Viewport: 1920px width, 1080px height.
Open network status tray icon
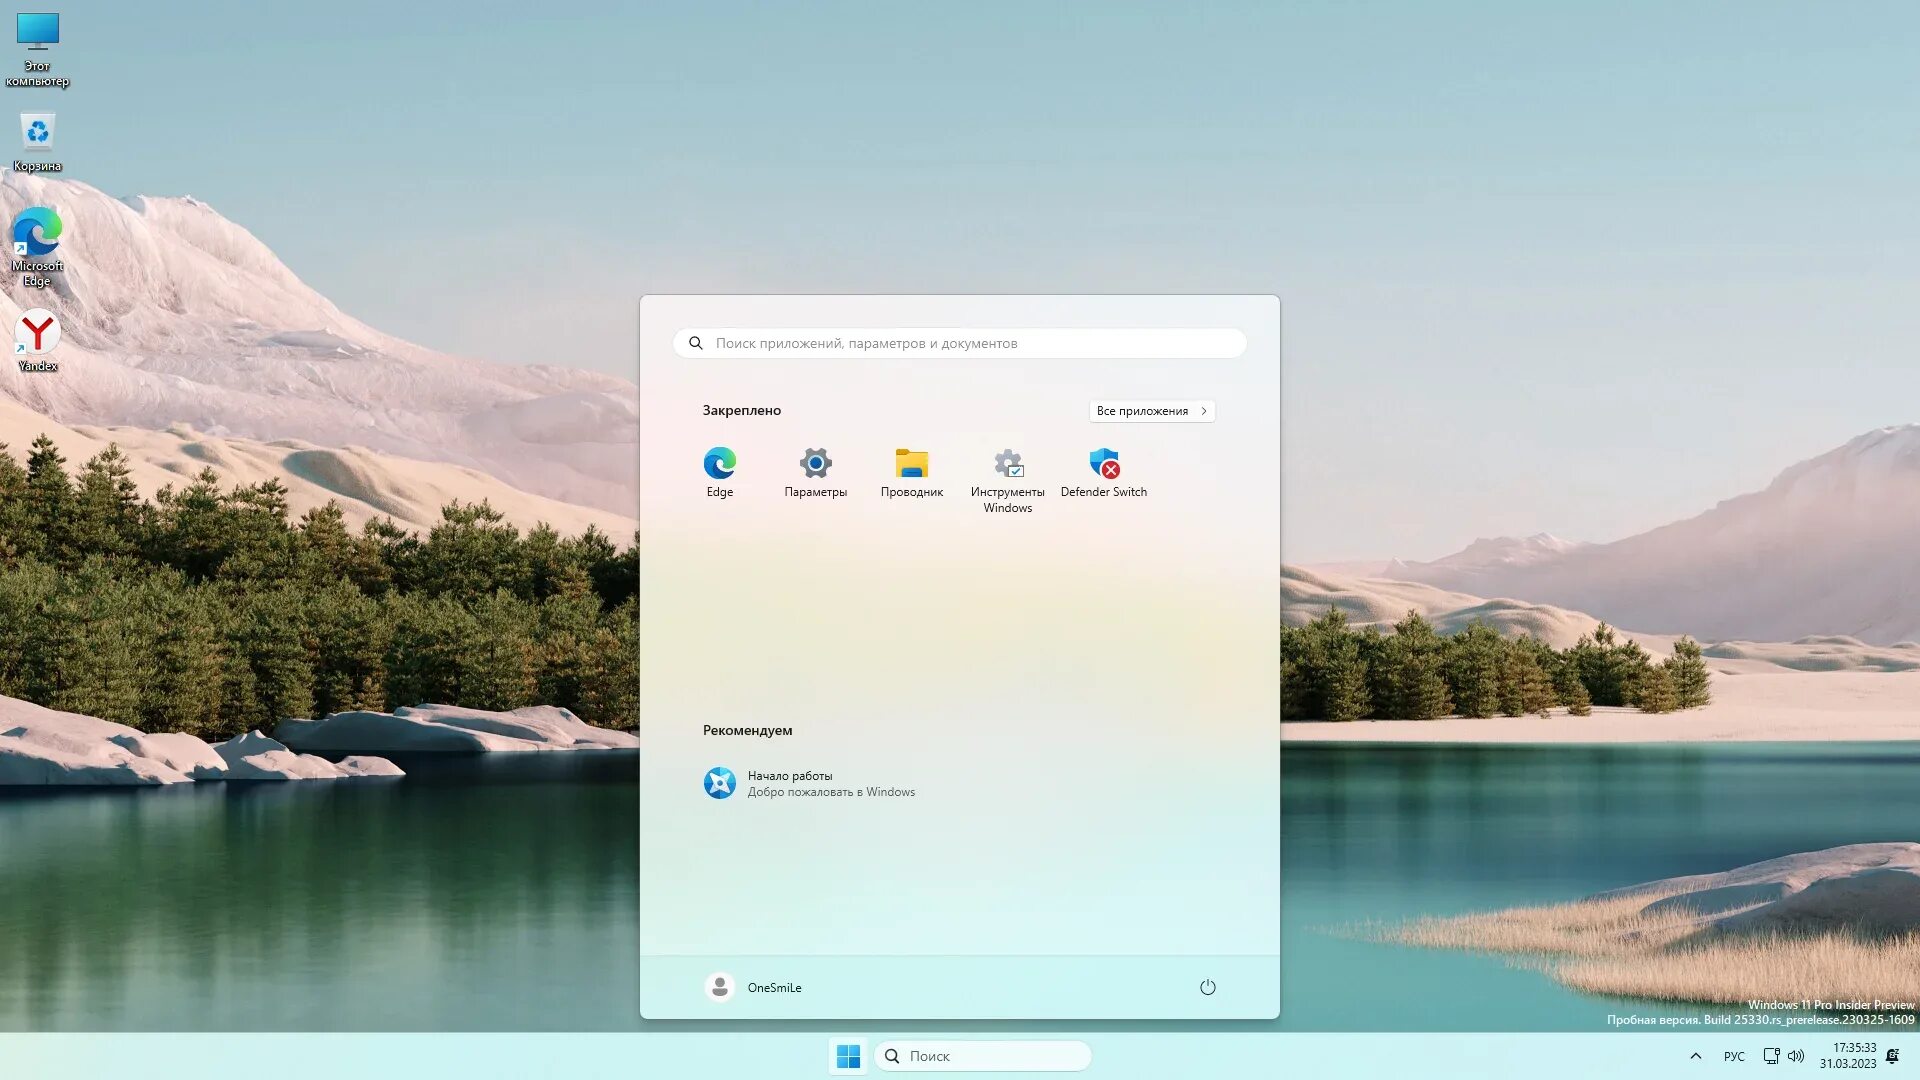[x=1771, y=1056]
